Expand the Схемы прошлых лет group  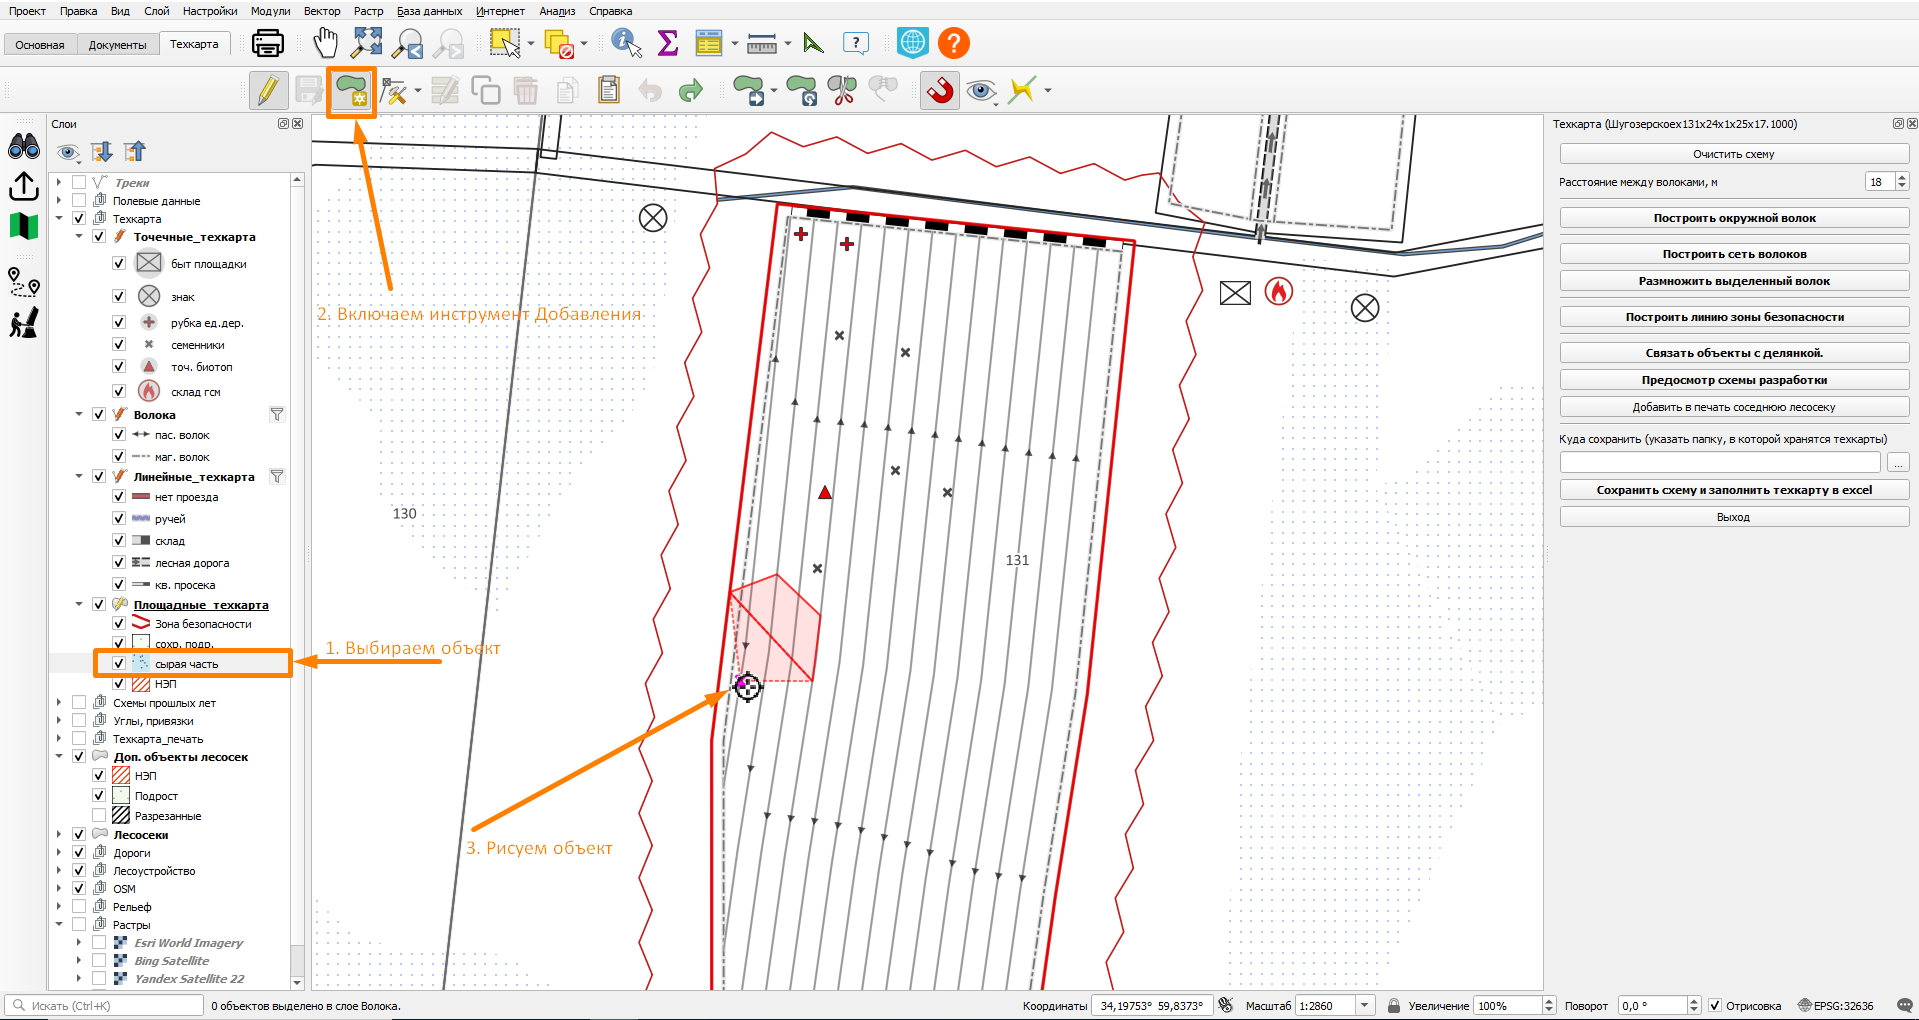click(x=59, y=702)
